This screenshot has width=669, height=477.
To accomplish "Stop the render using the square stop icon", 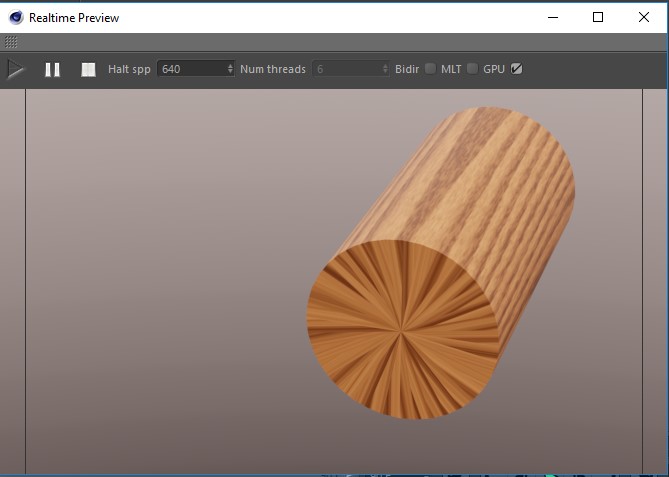I will 88,69.
